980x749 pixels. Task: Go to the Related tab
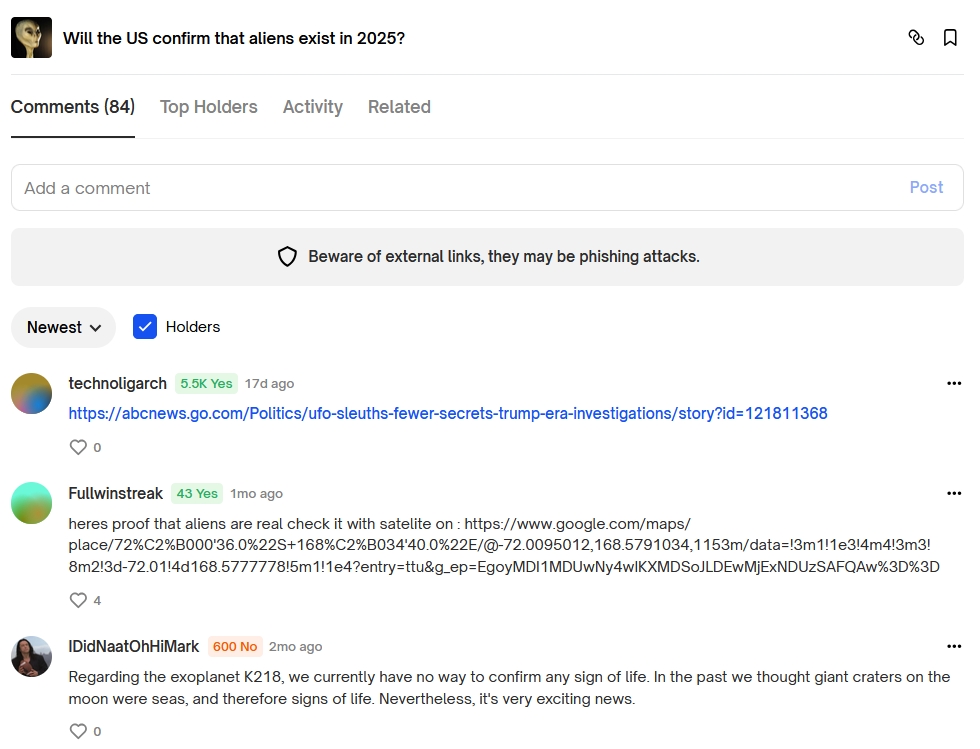tap(399, 107)
